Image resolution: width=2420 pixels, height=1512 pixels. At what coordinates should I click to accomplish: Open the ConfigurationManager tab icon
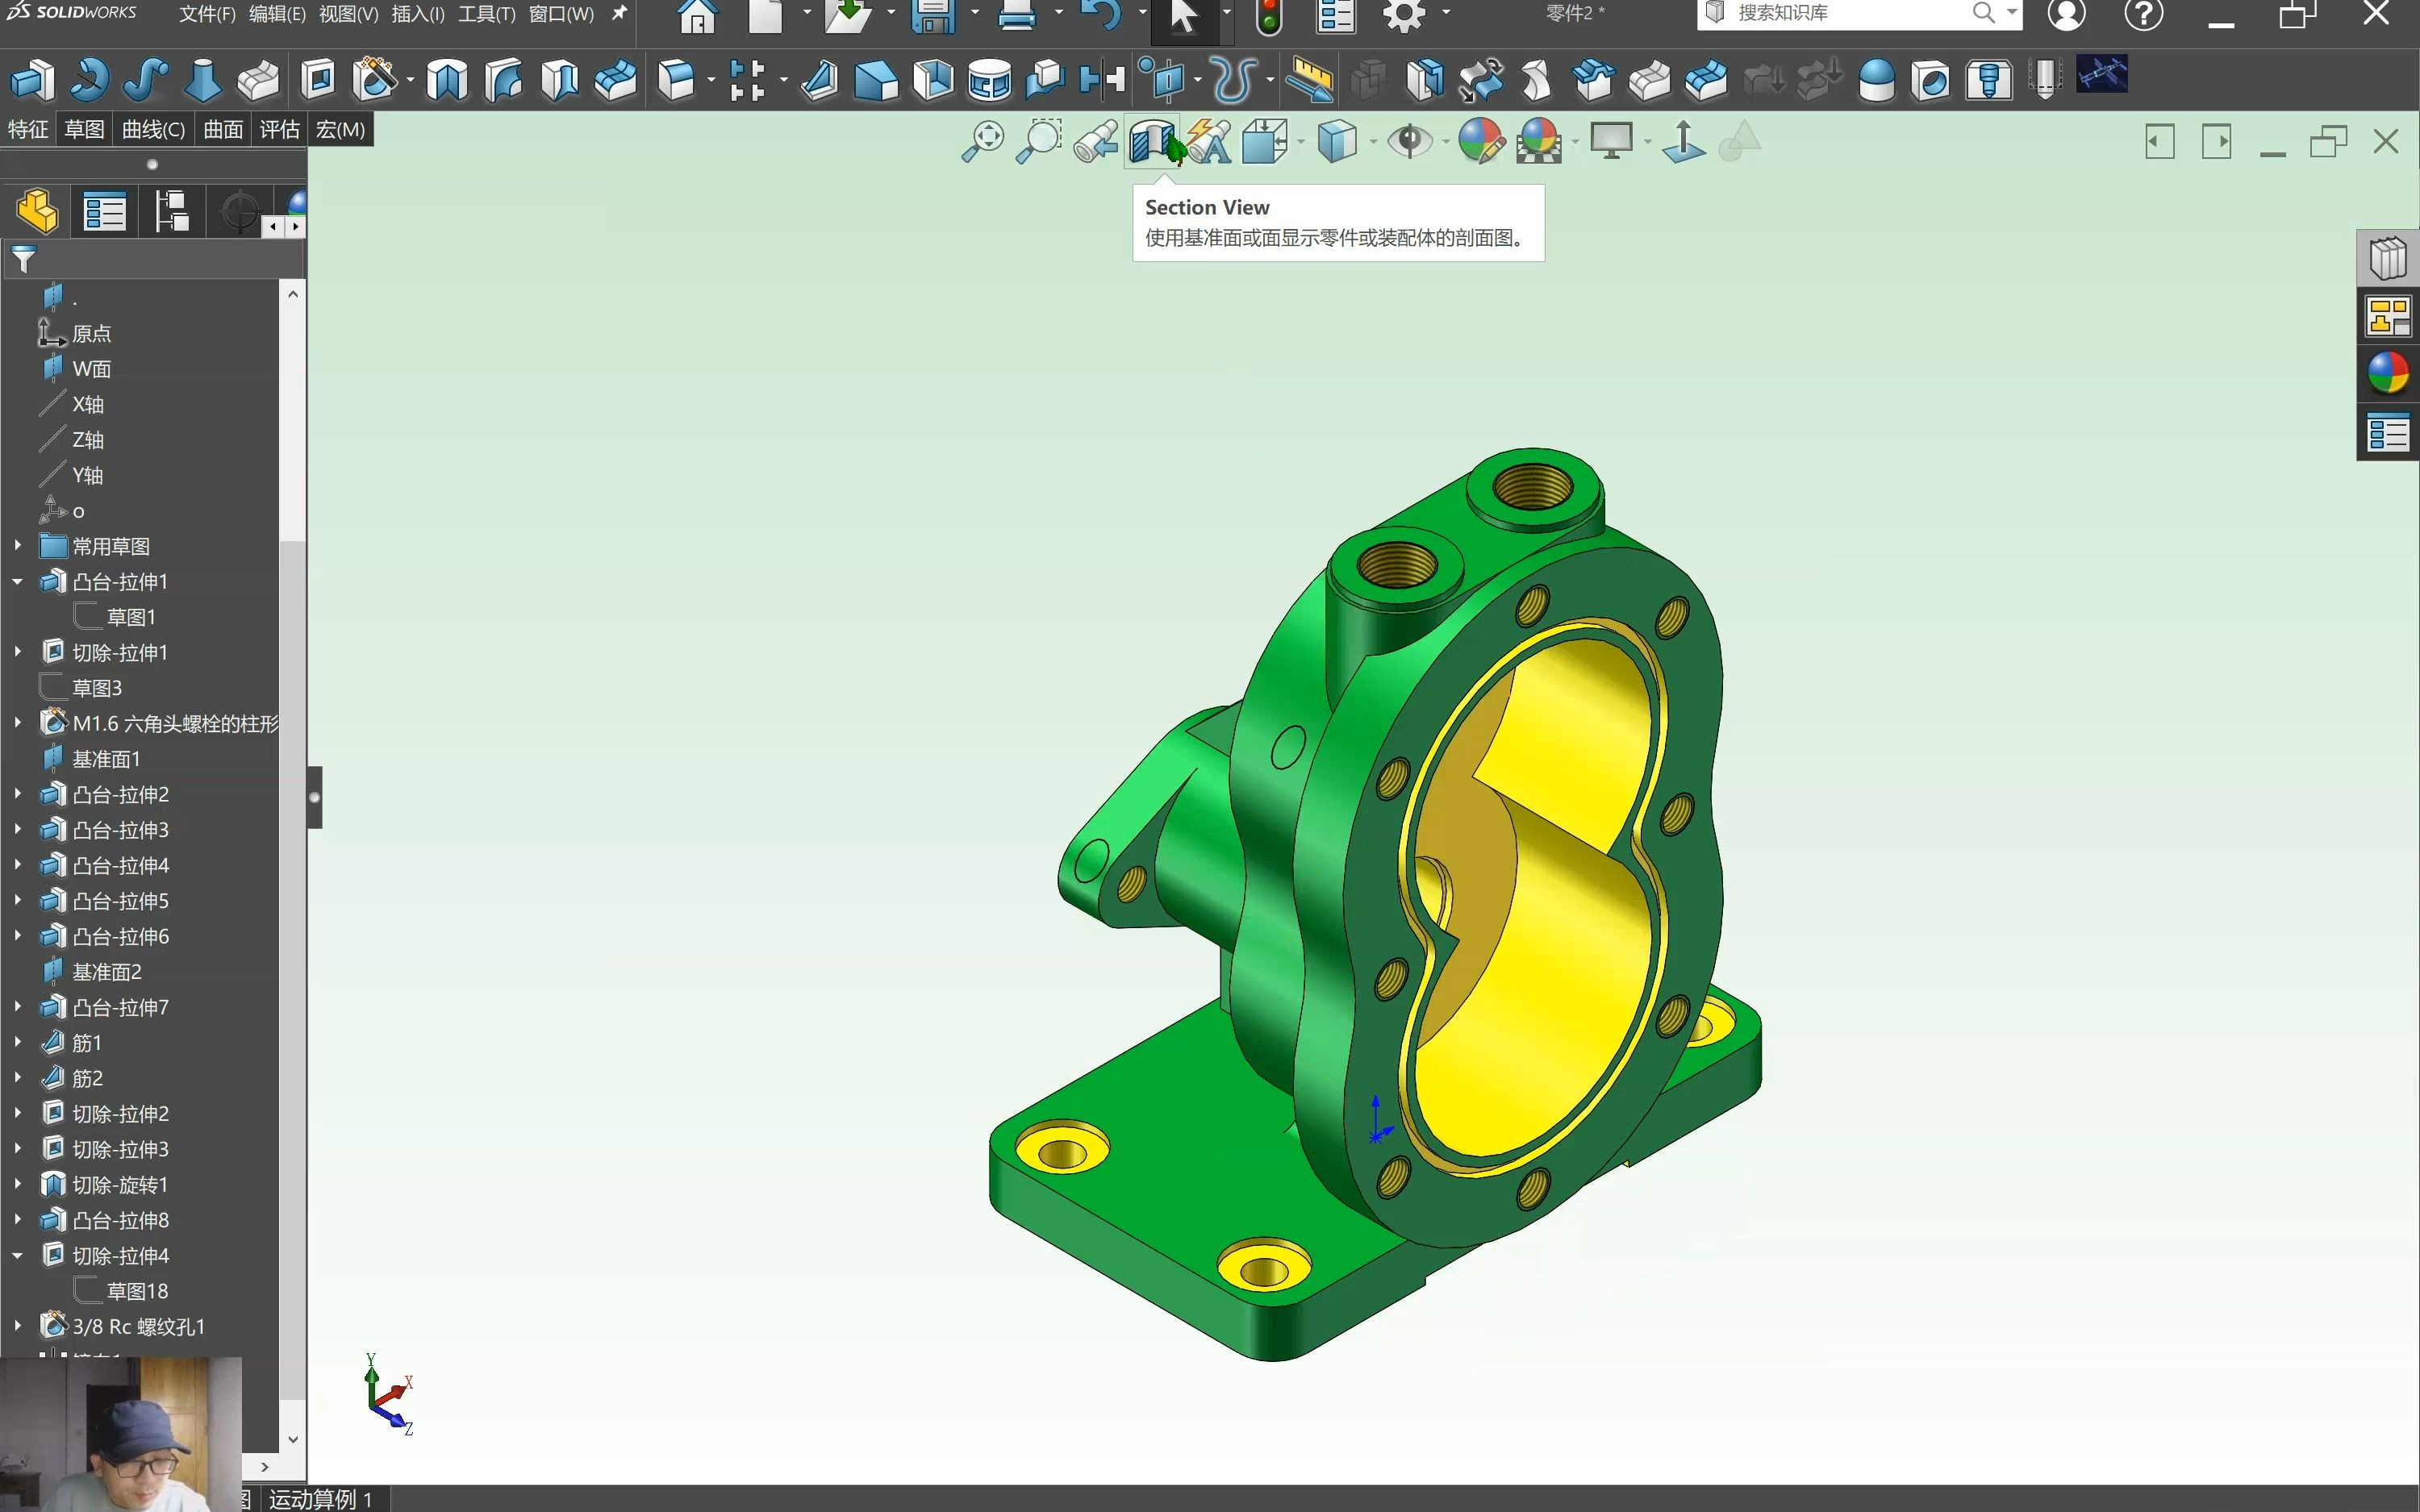tap(171, 211)
